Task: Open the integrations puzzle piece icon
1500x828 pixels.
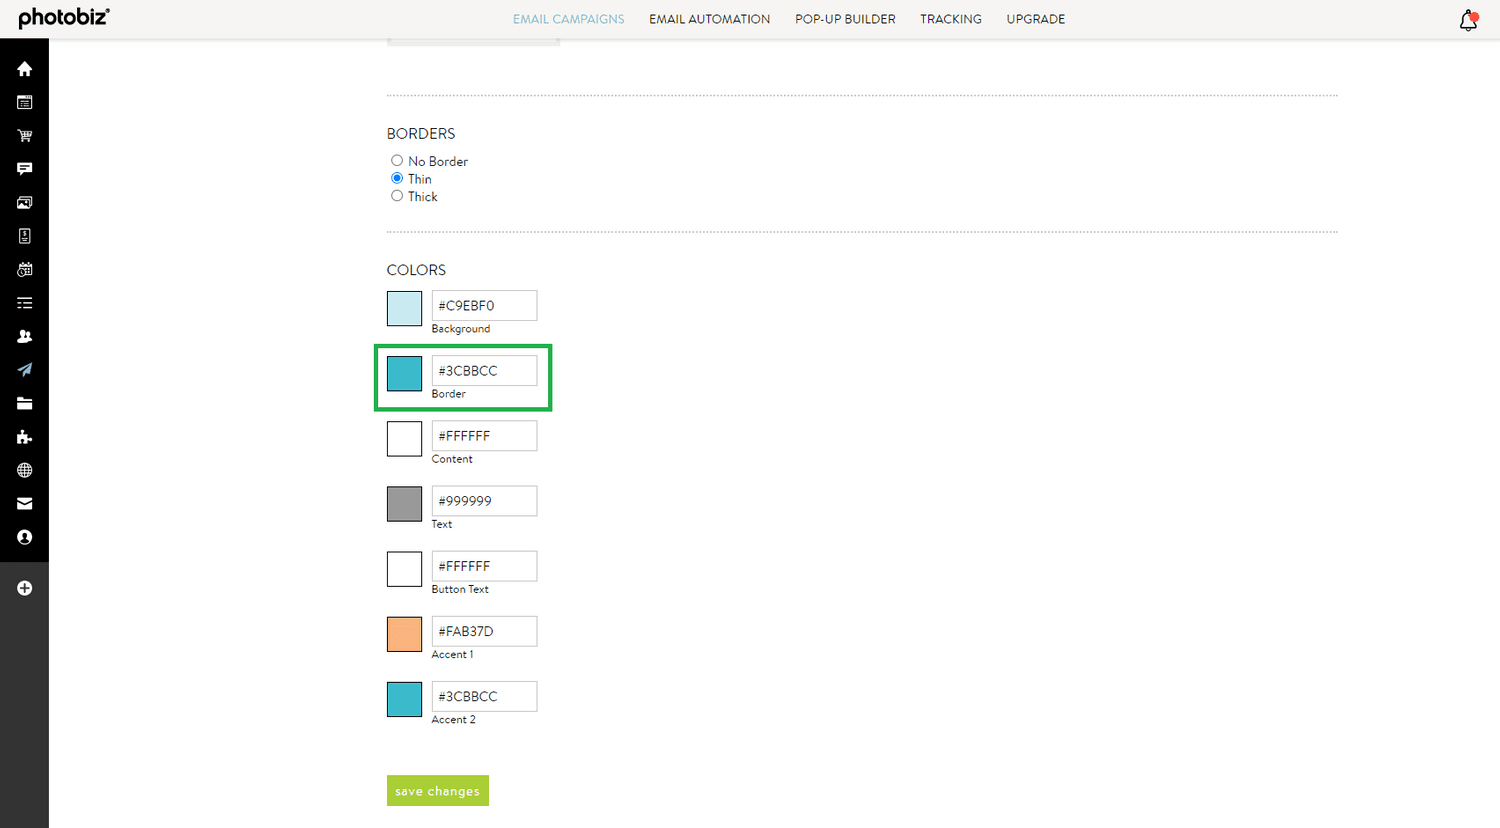Action: [x=24, y=436]
